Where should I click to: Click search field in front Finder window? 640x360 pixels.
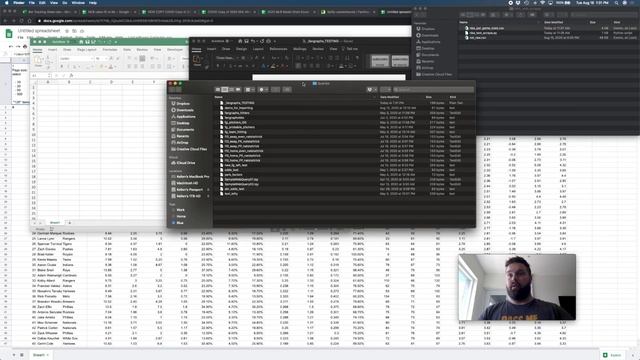433,89
